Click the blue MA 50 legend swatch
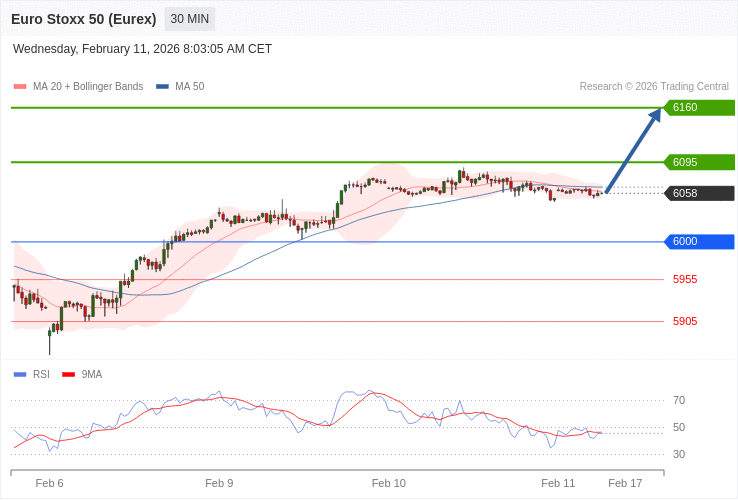The width and height of the screenshot is (738, 500). click(x=162, y=87)
